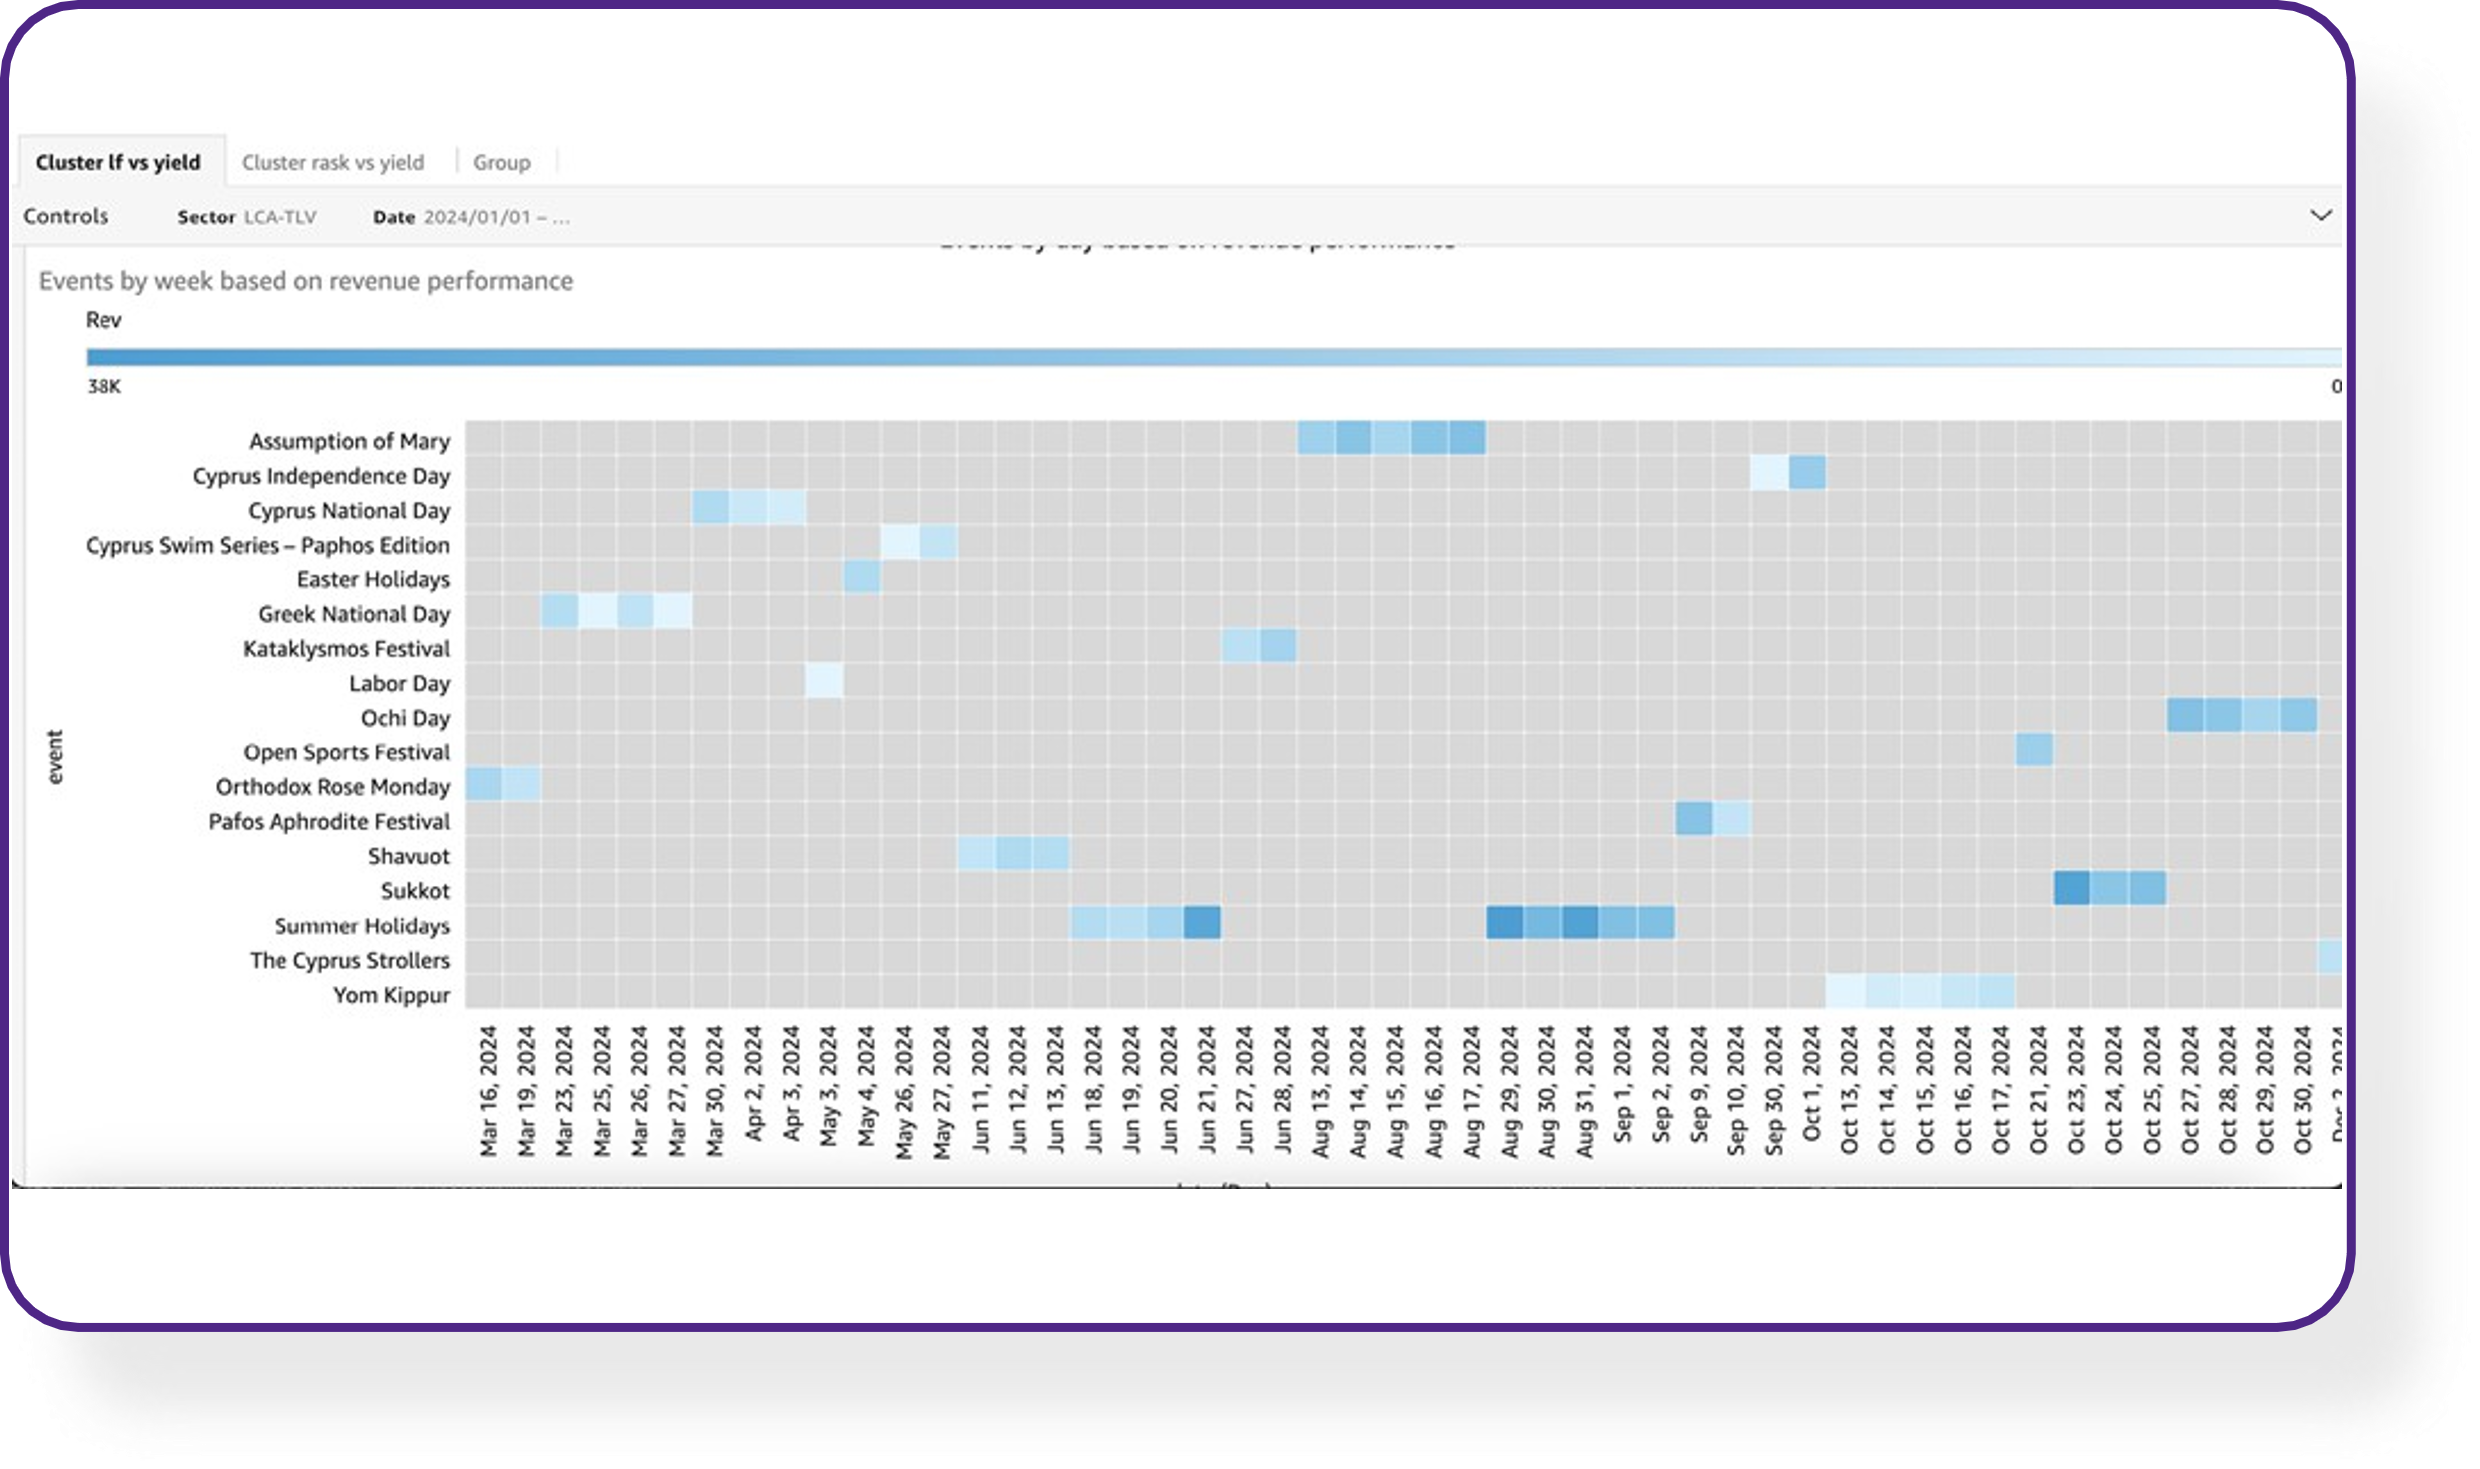Select the Cluster lf vs yield tab
2480x1469 pixels.
coord(118,162)
